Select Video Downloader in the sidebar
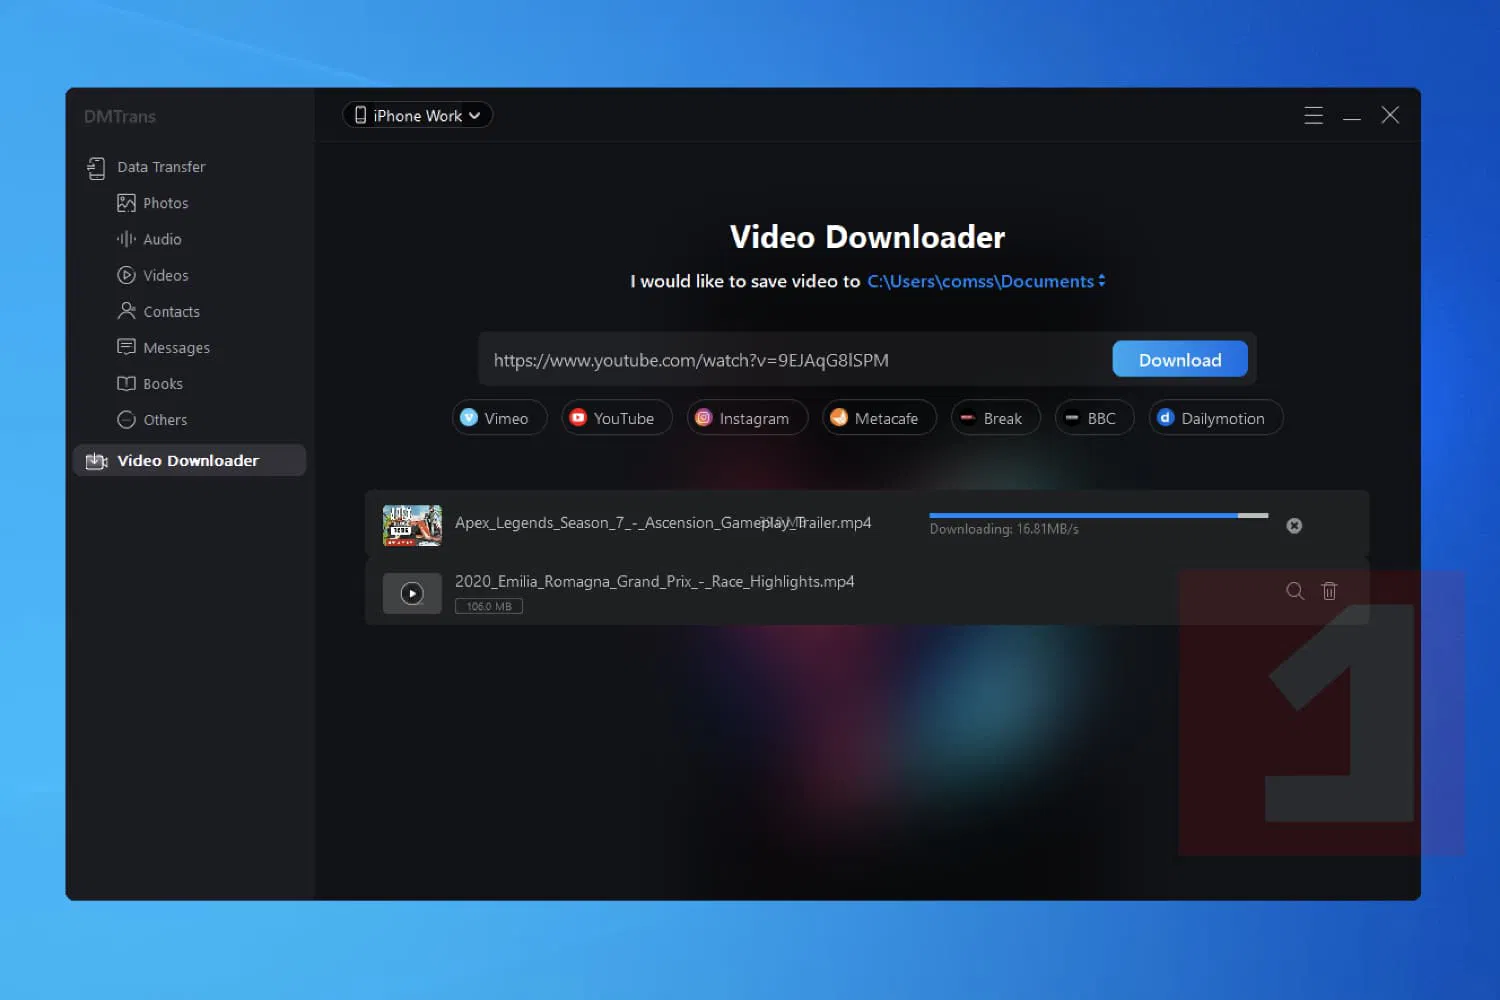The width and height of the screenshot is (1500, 1000). point(189,460)
